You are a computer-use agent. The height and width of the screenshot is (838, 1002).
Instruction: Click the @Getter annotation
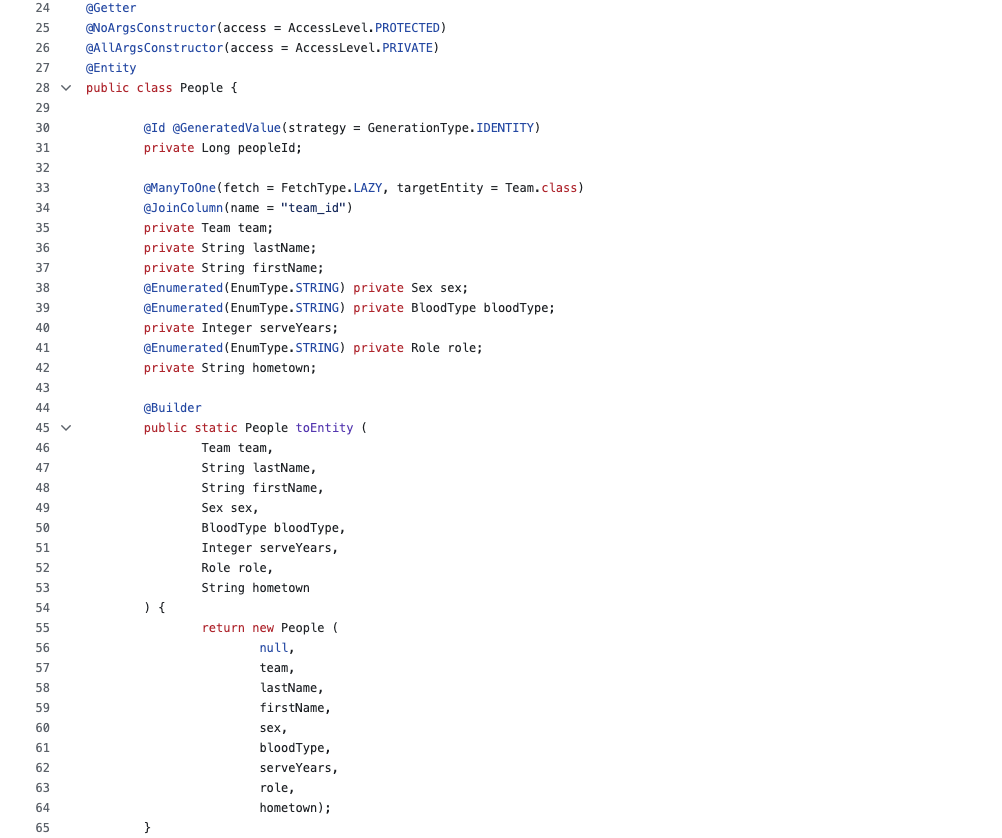click(111, 8)
